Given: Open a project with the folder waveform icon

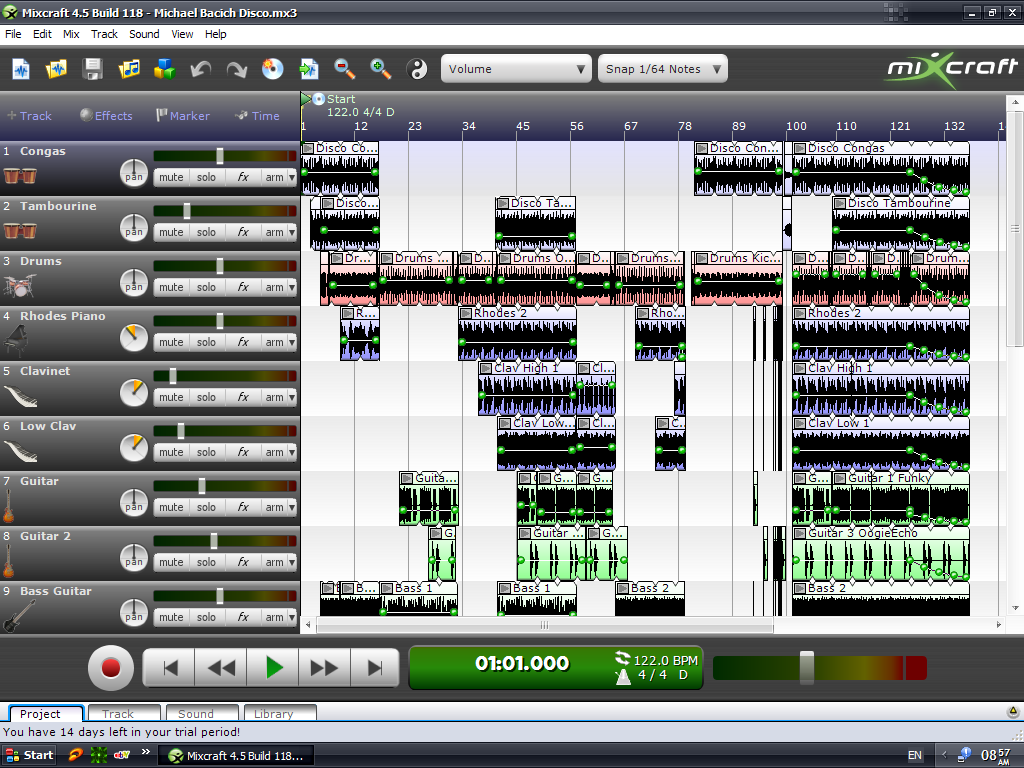Looking at the screenshot, I should click(56, 69).
